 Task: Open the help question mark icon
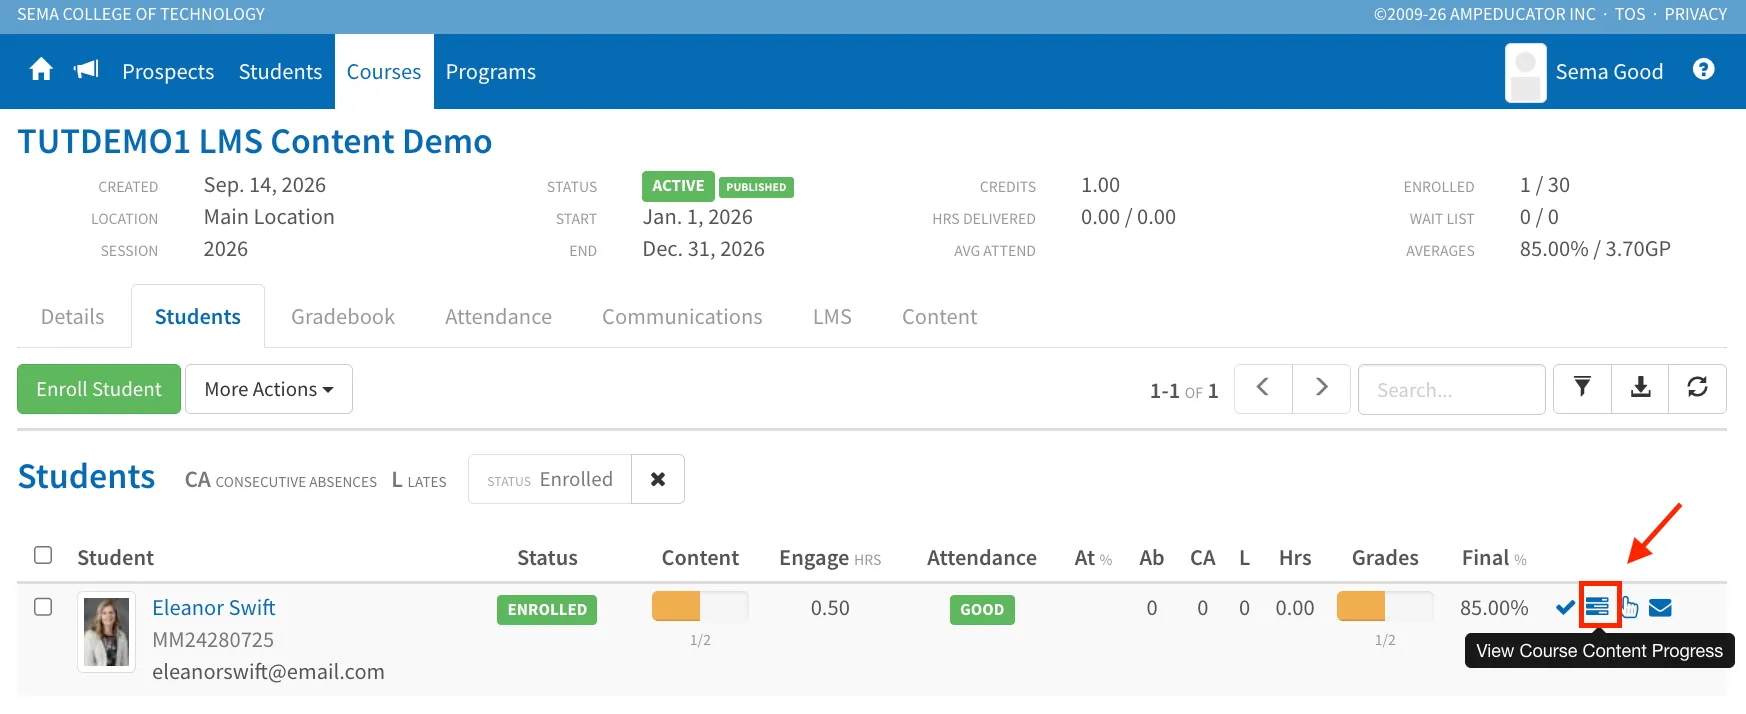1704,70
